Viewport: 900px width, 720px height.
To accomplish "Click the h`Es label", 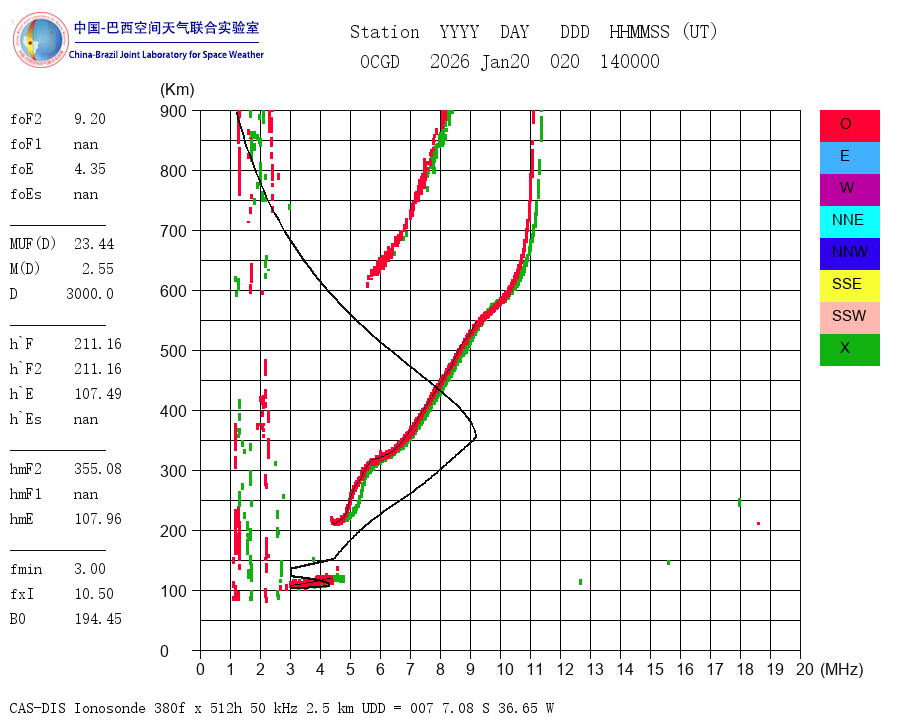I will coord(26,419).
